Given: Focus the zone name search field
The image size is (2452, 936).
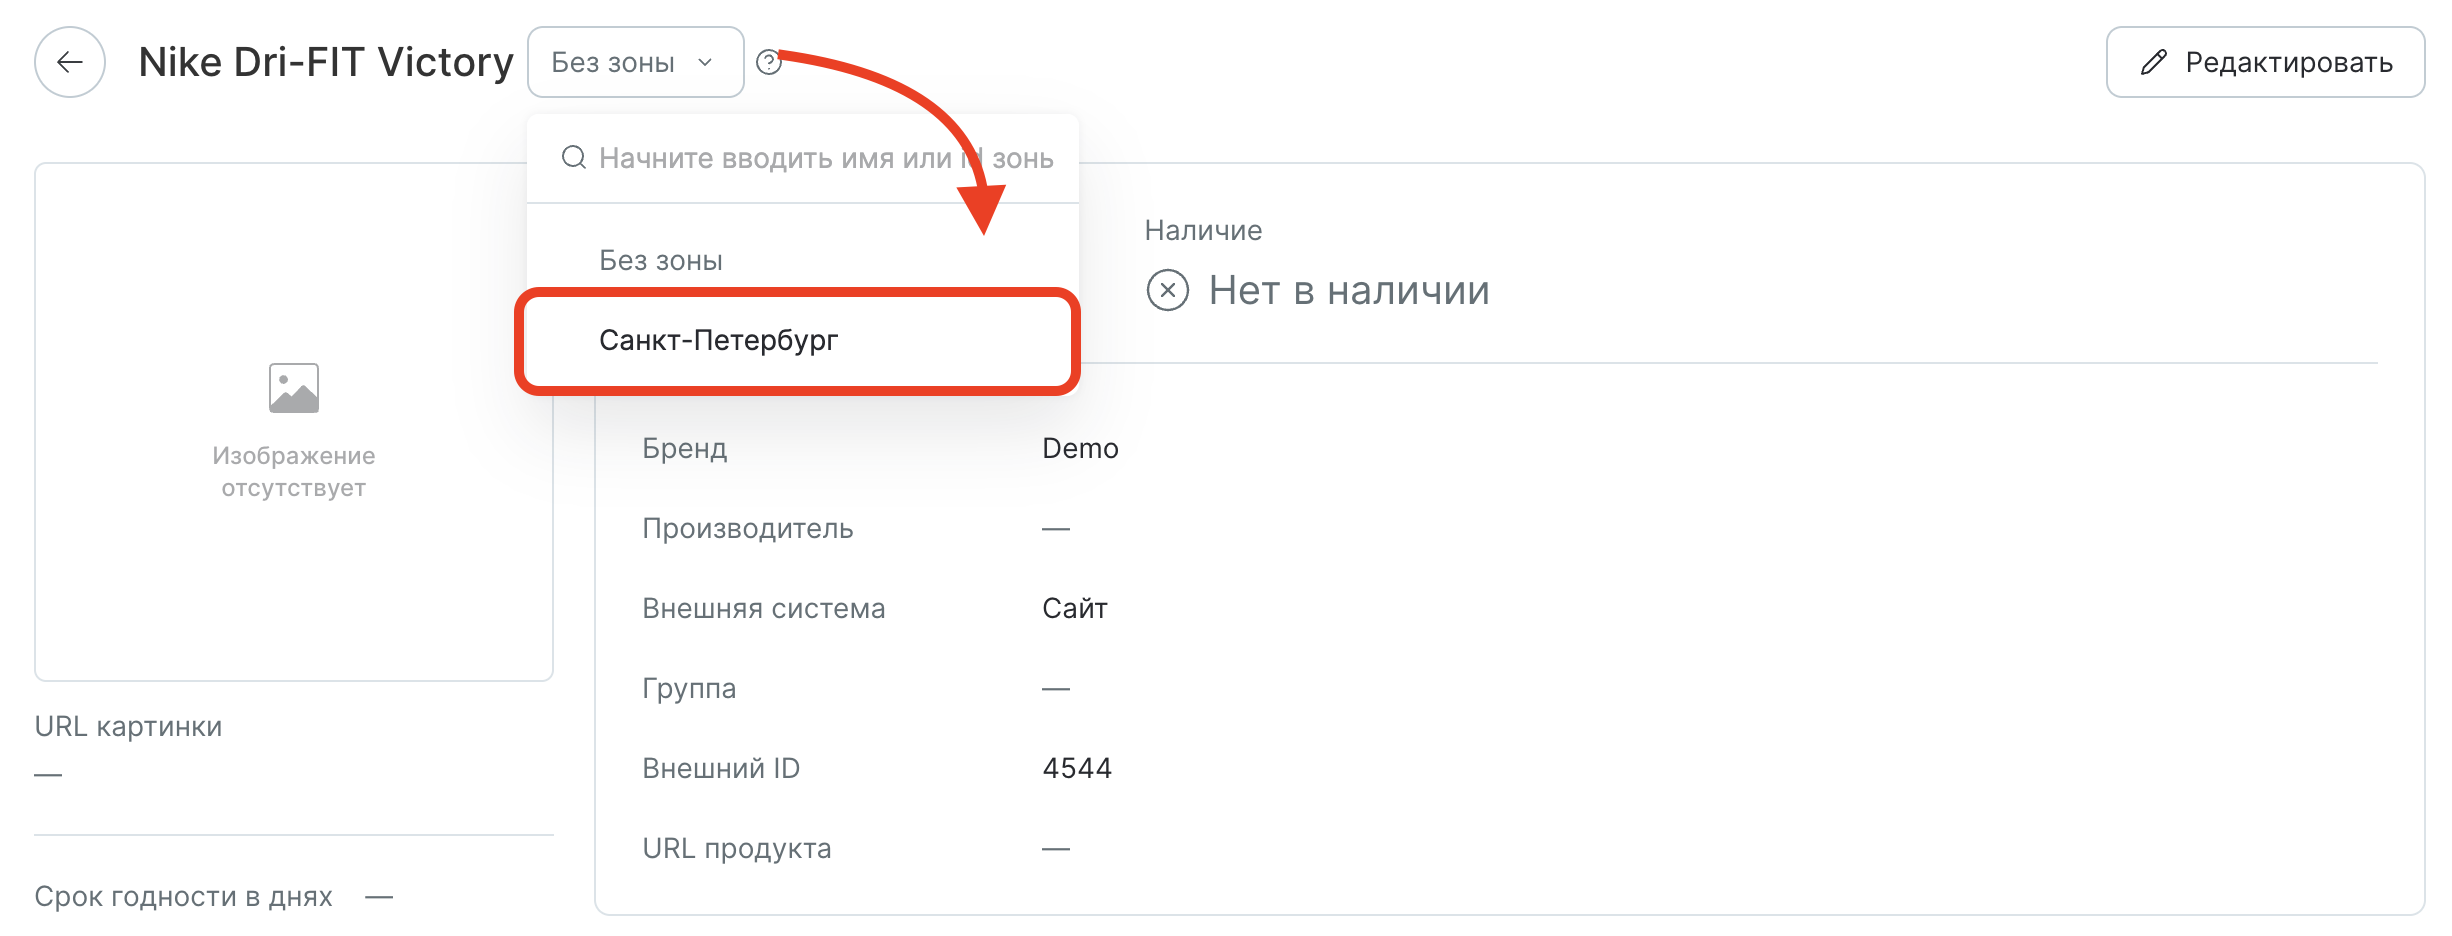Looking at the screenshot, I should click(x=803, y=158).
